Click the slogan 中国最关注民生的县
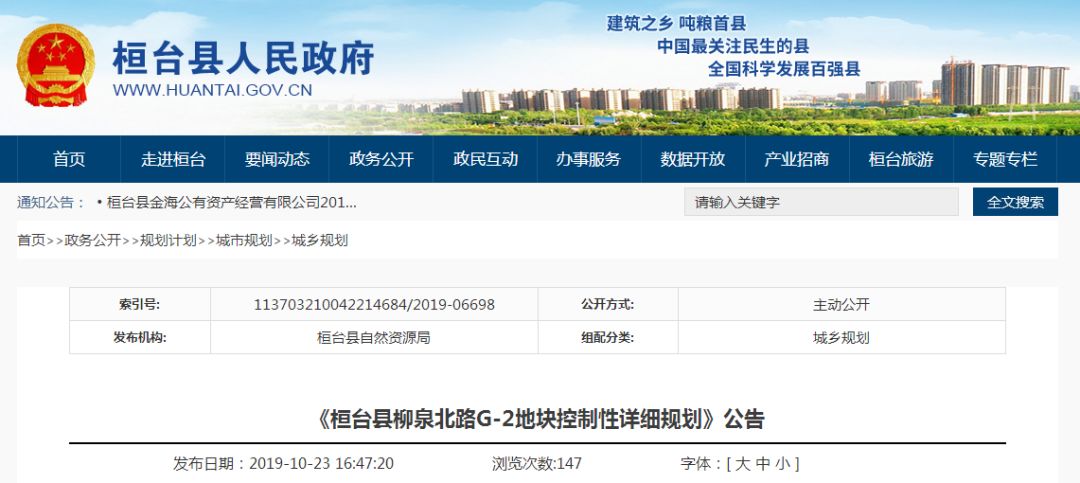Image resolution: width=1080 pixels, height=483 pixels. [x=733, y=46]
